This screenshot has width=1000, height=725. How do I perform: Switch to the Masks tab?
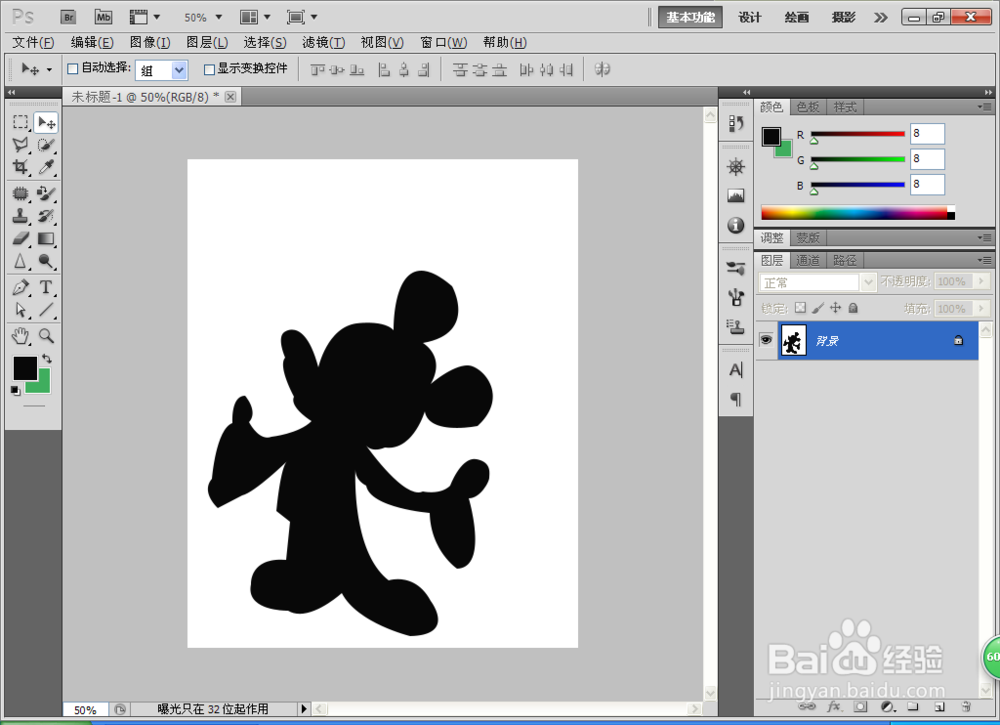808,238
